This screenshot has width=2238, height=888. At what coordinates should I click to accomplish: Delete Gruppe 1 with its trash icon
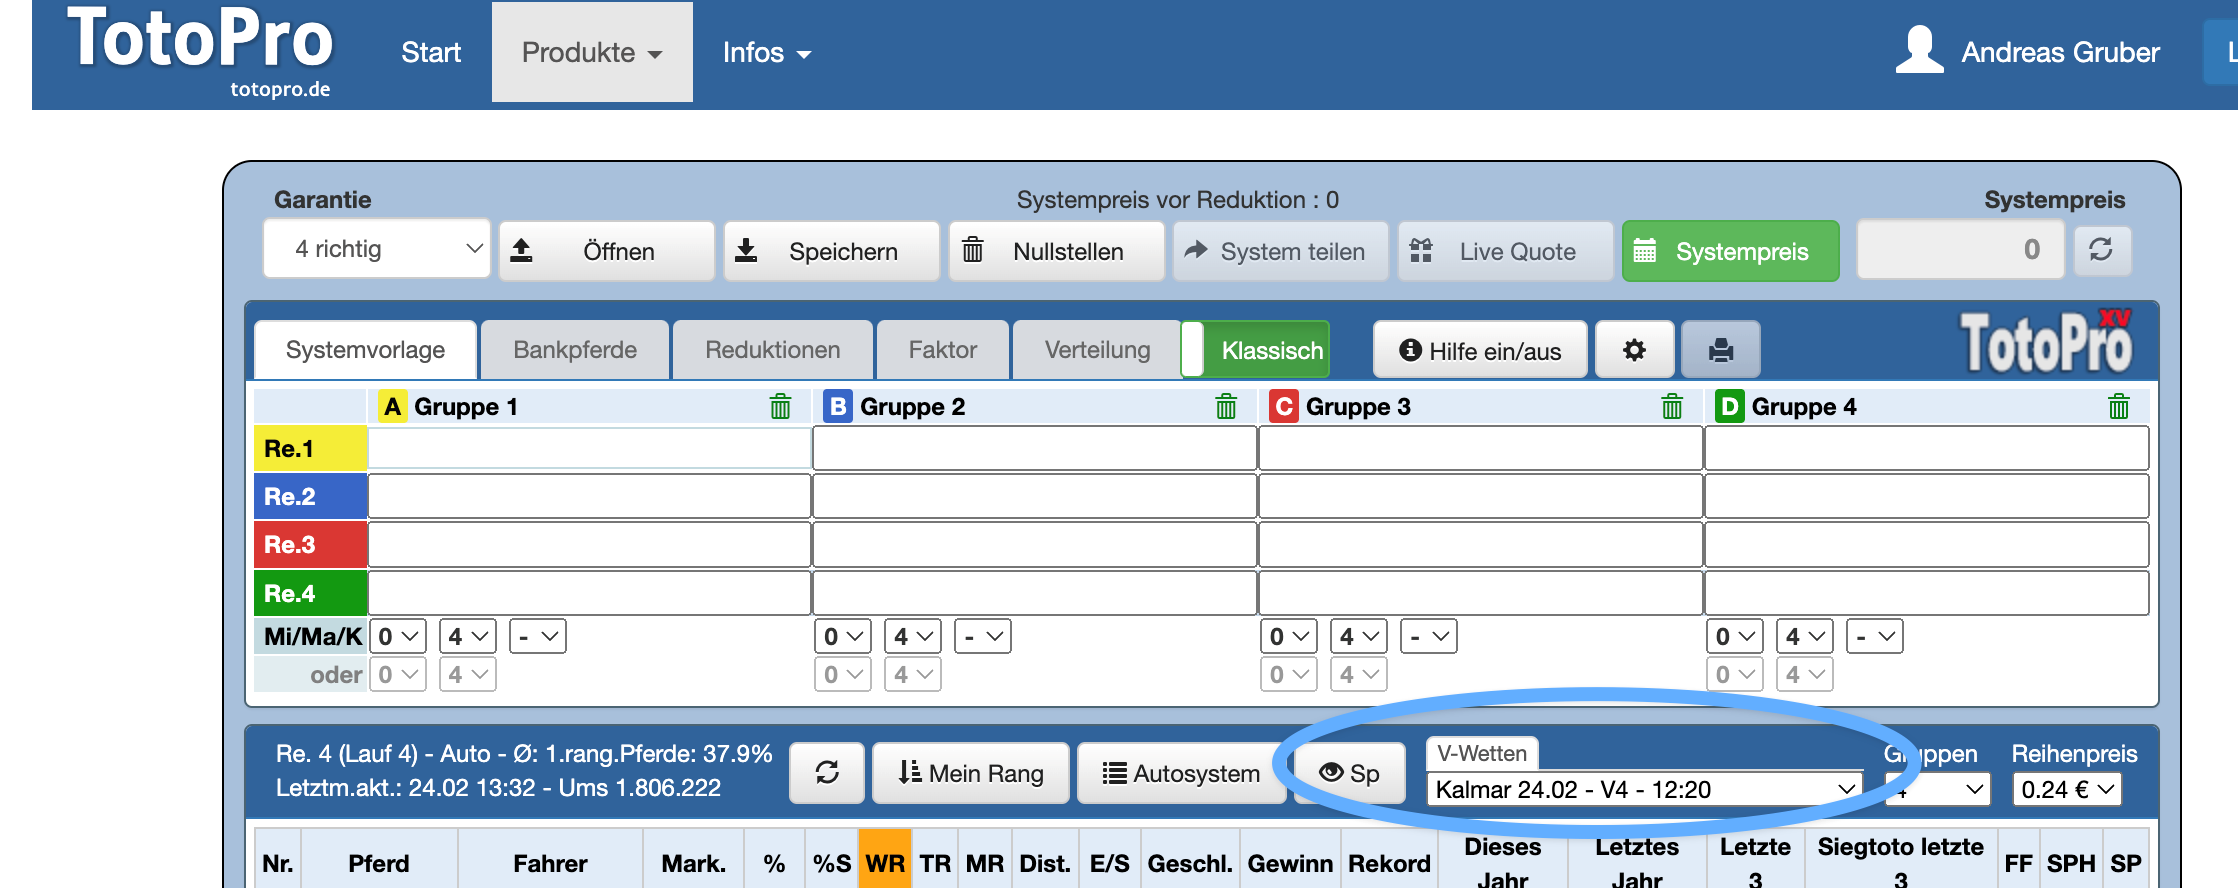tap(780, 407)
